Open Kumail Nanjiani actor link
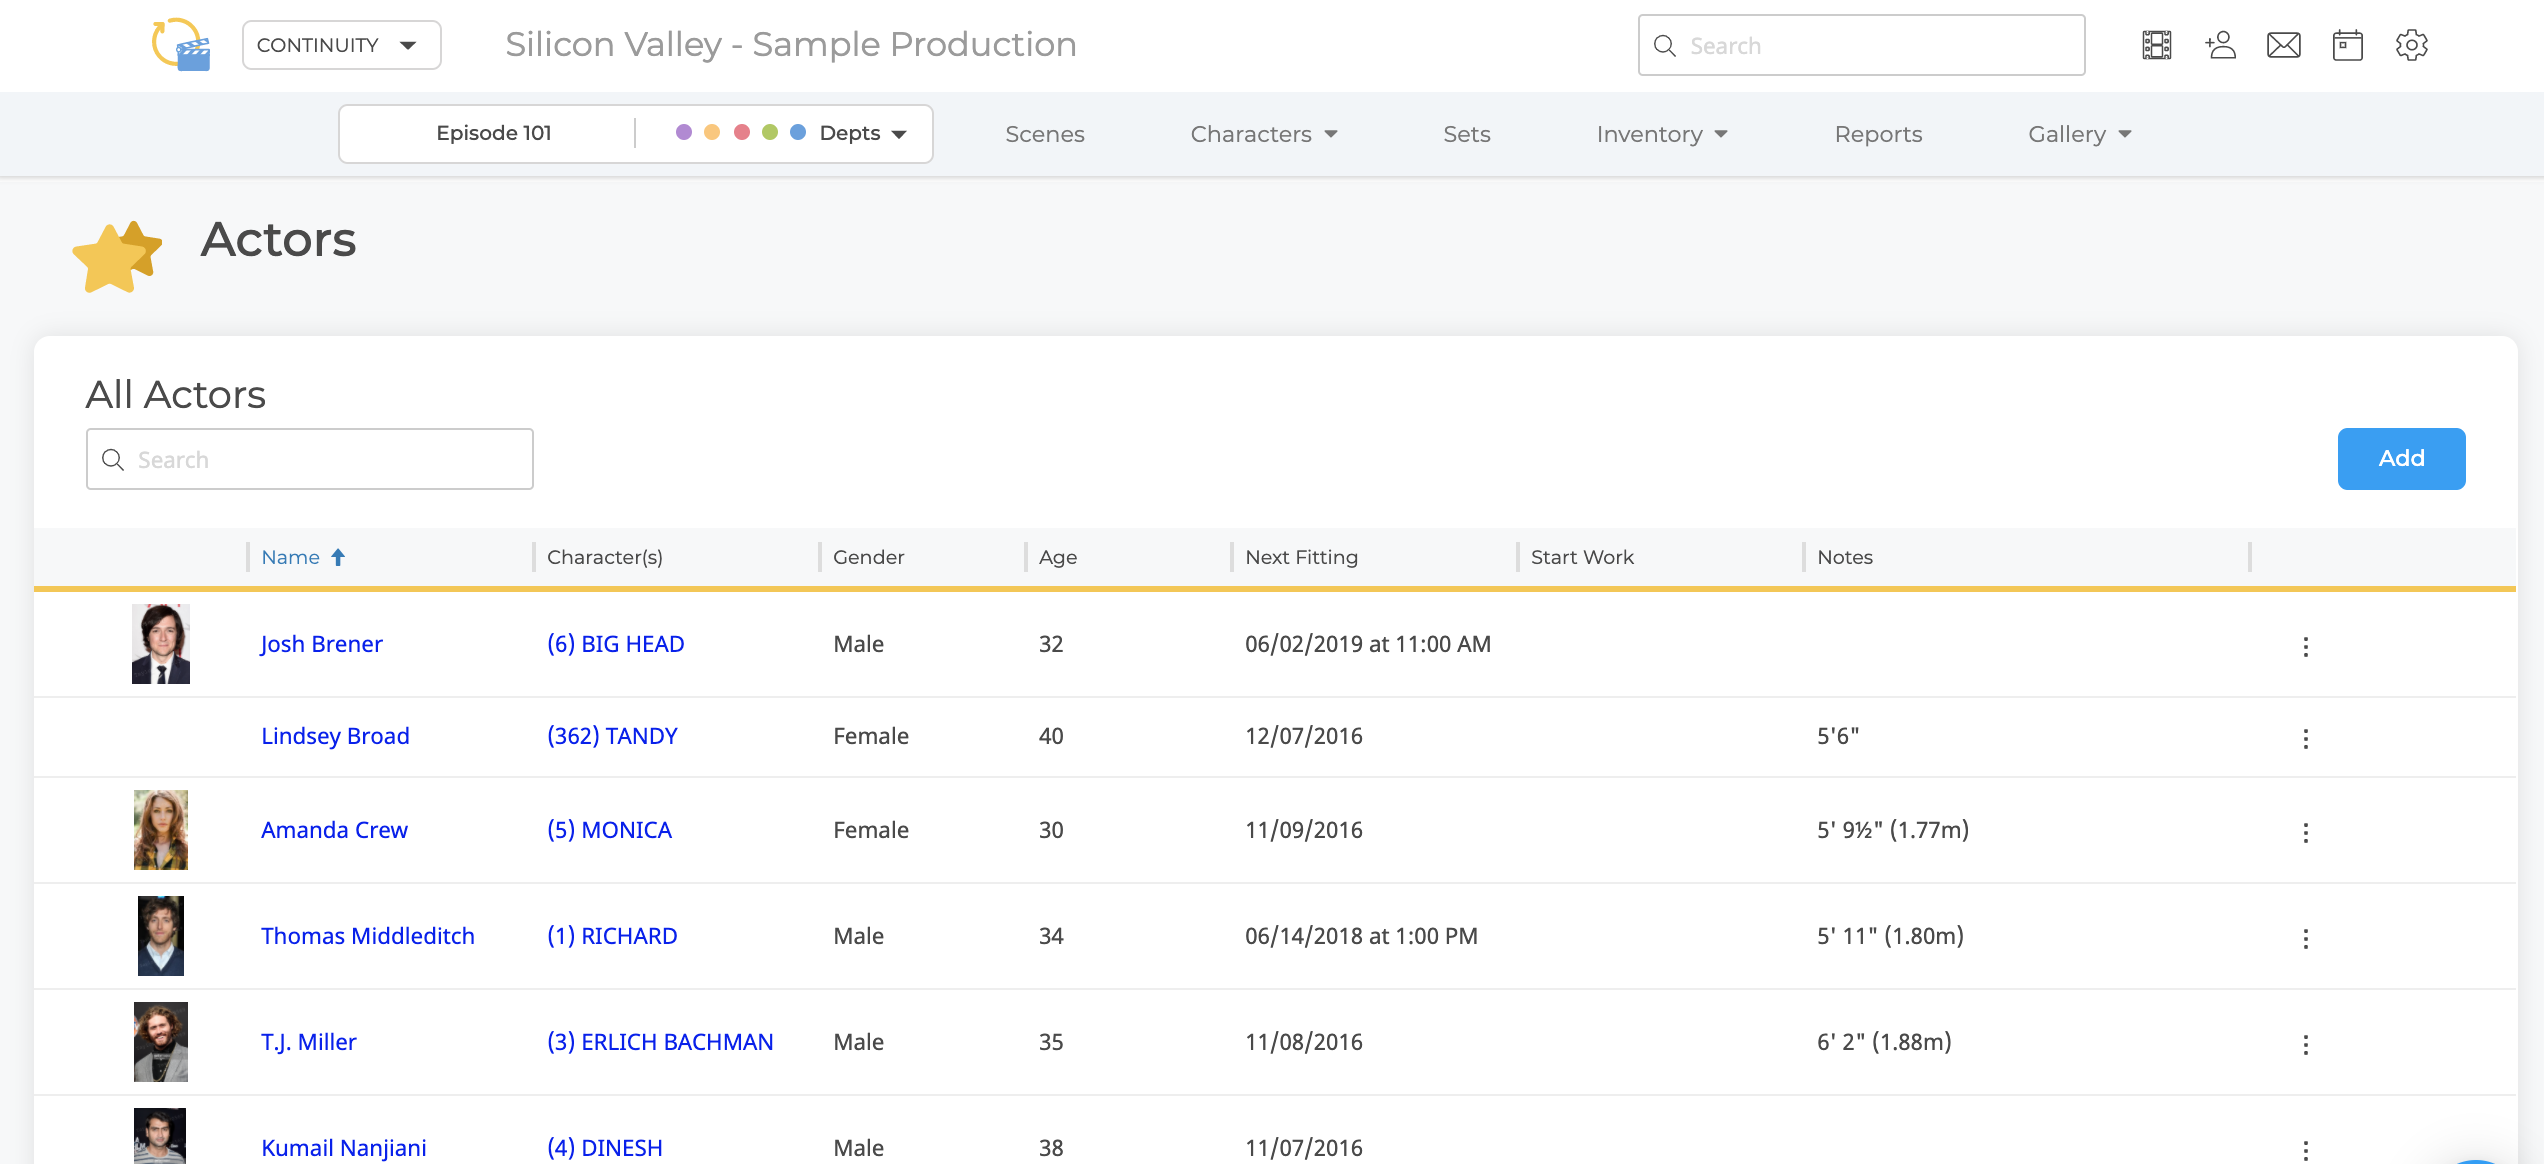 point(344,1148)
